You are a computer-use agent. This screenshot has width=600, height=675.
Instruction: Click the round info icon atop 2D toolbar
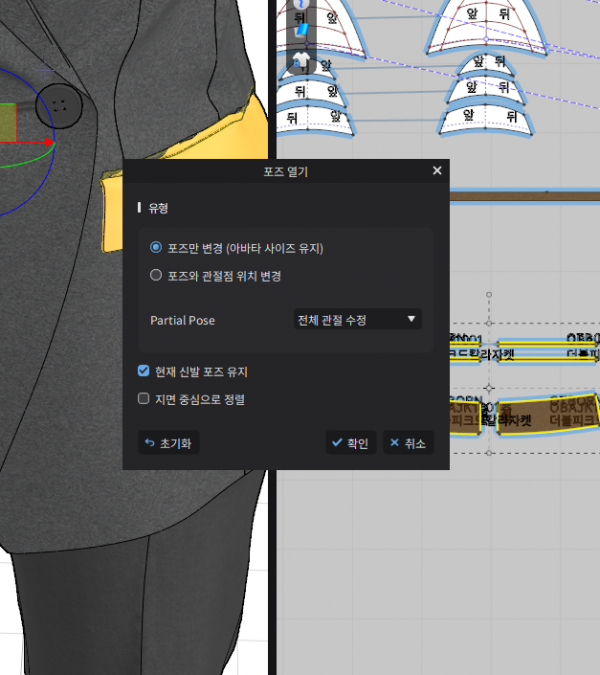pyautogui.click(x=302, y=5)
